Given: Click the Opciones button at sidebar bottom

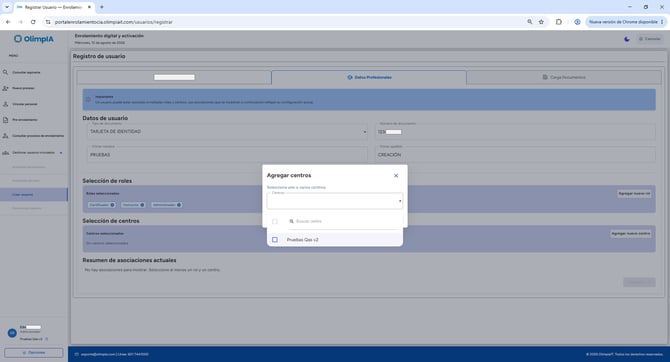Looking at the screenshot, I should point(34,353).
